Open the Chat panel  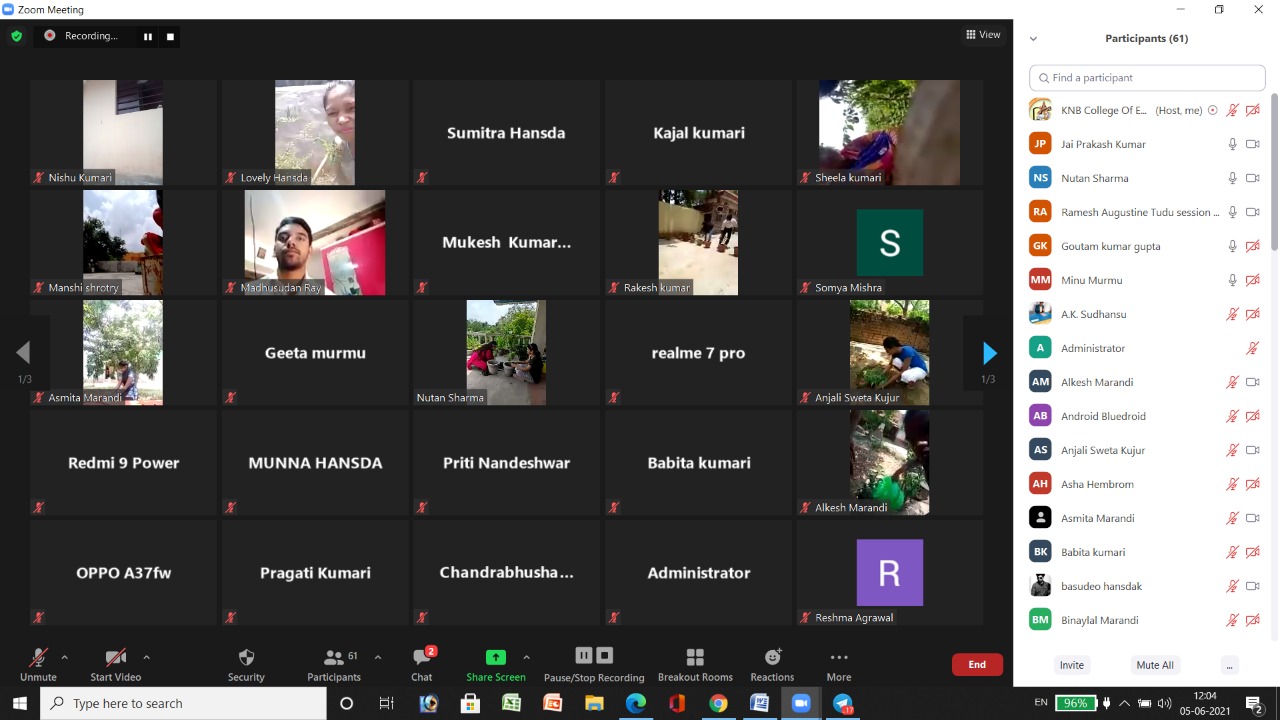[x=422, y=664]
